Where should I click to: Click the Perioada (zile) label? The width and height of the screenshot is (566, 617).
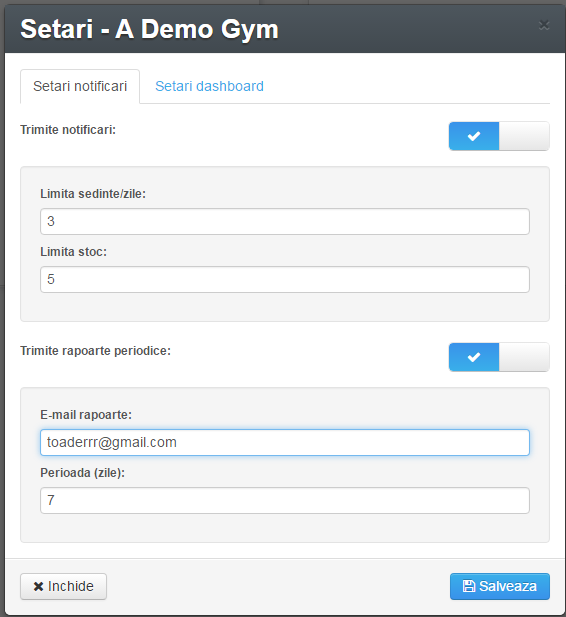(x=83, y=473)
